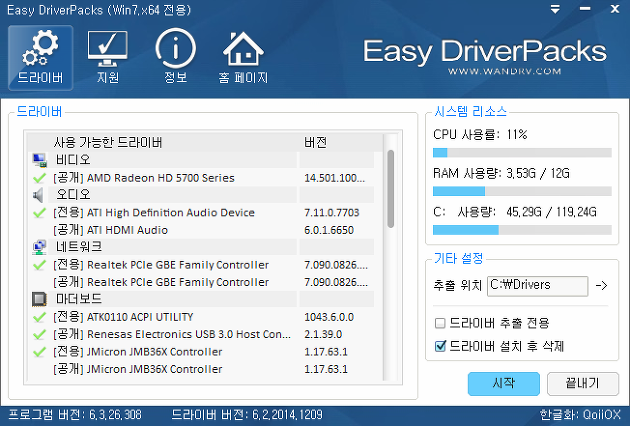
Task: Click the RAM 사용량 progress bar
Action: 522,191
